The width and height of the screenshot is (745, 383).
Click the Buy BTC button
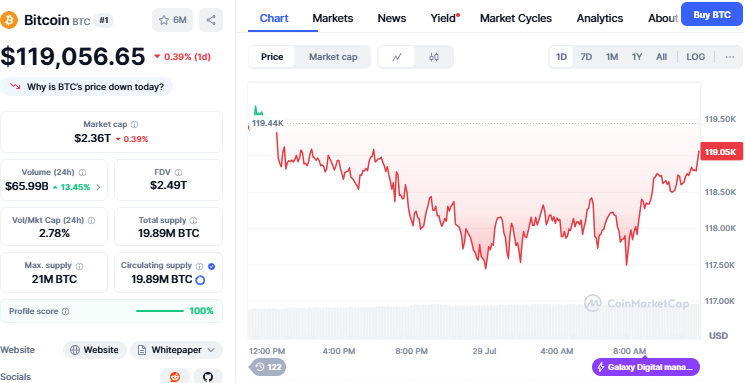pyautogui.click(x=711, y=15)
